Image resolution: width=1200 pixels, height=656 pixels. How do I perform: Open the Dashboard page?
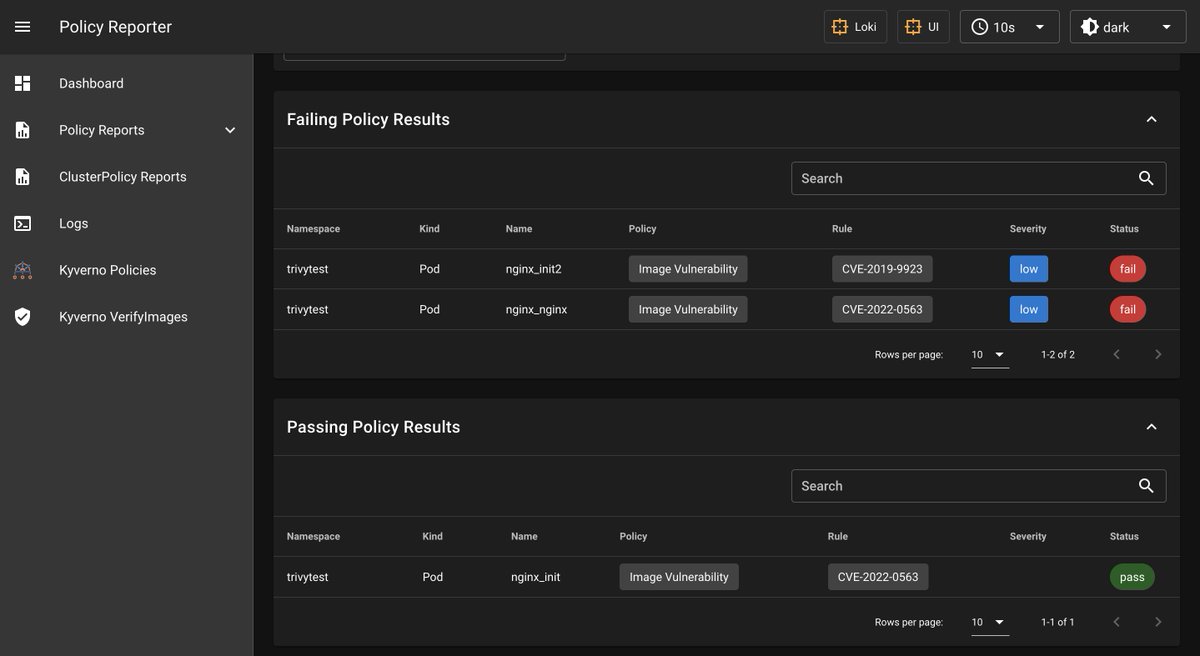coord(126,84)
